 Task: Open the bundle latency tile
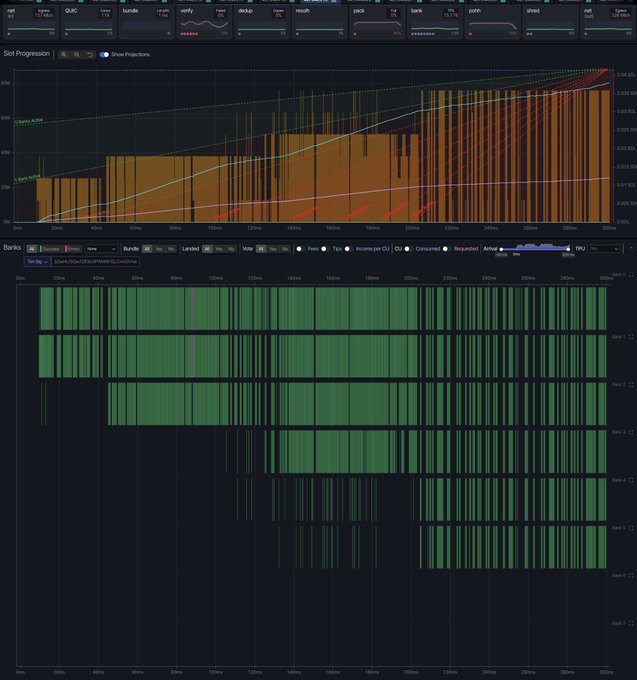(x=146, y=23)
